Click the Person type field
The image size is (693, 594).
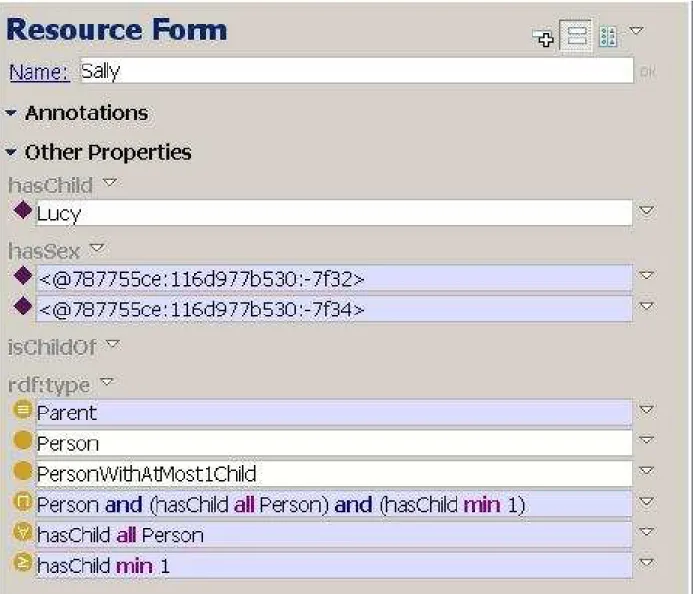pyautogui.click(x=334, y=443)
